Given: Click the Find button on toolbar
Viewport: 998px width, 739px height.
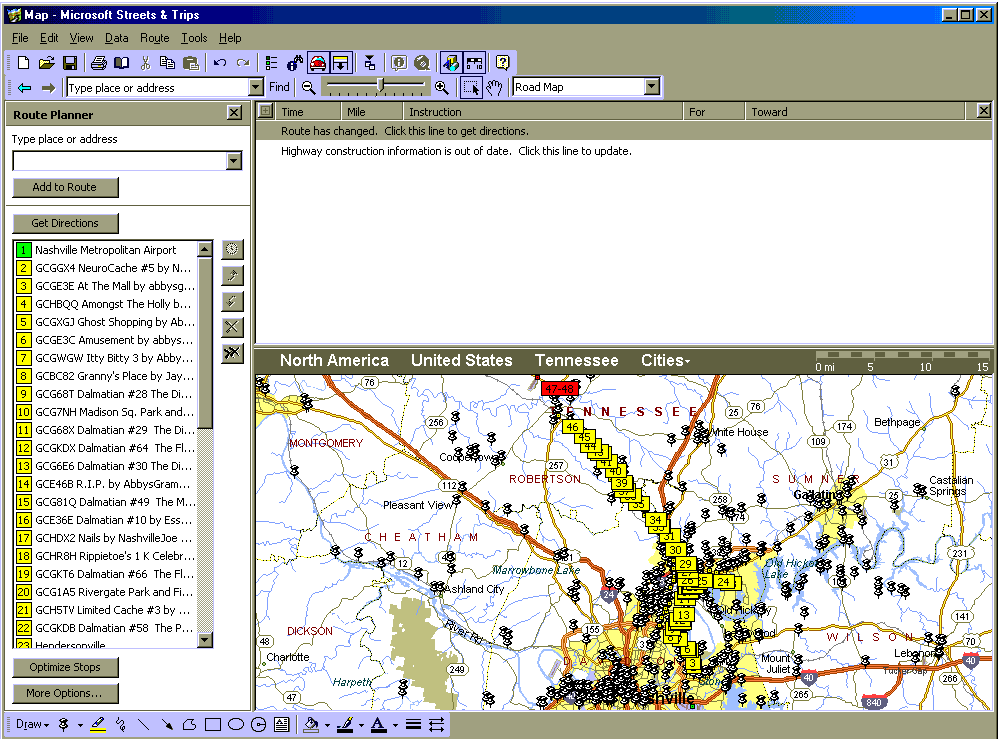Looking at the screenshot, I should click(279, 87).
